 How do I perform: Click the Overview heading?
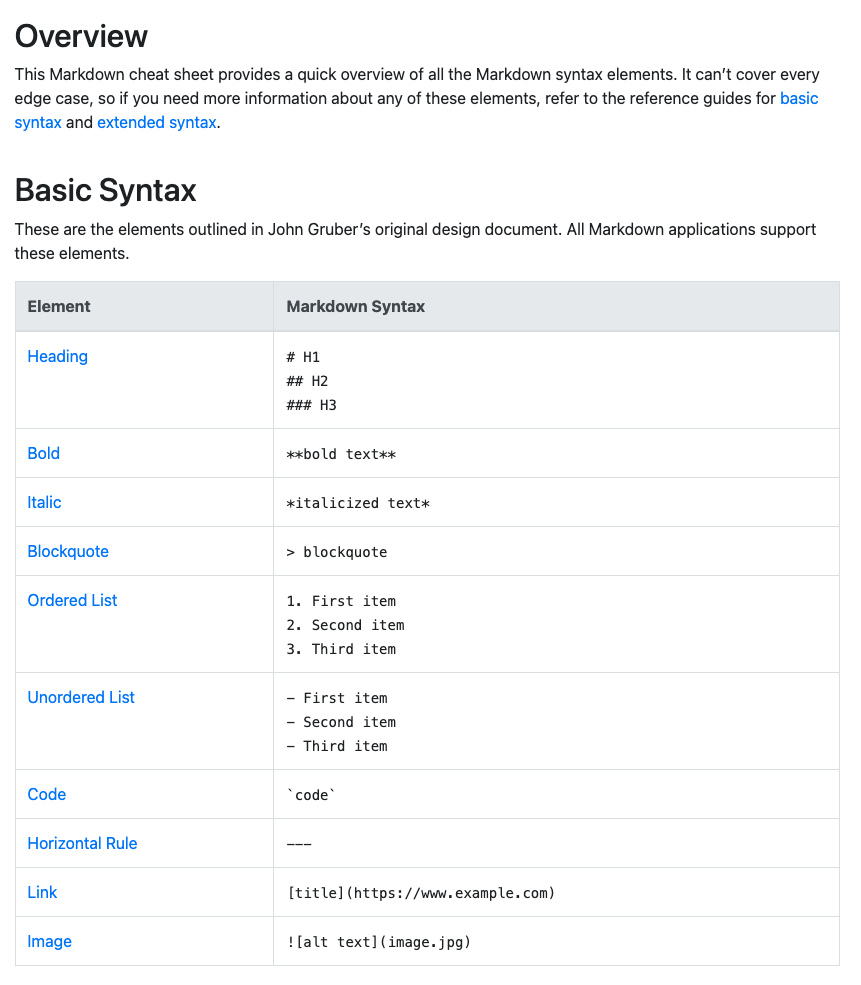coord(81,37)
